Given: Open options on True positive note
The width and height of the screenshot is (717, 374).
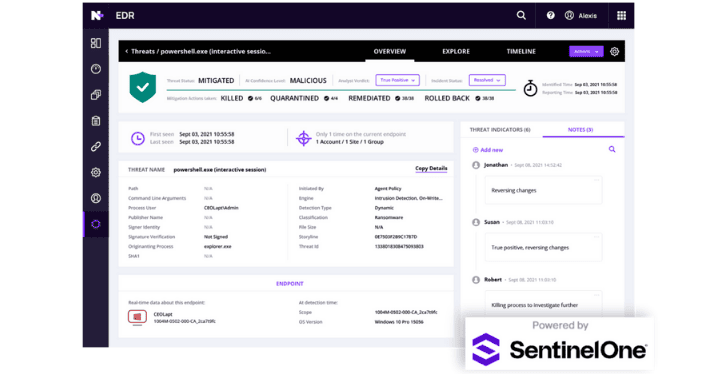Looking at the screenshot, I should tap(596, 237).
